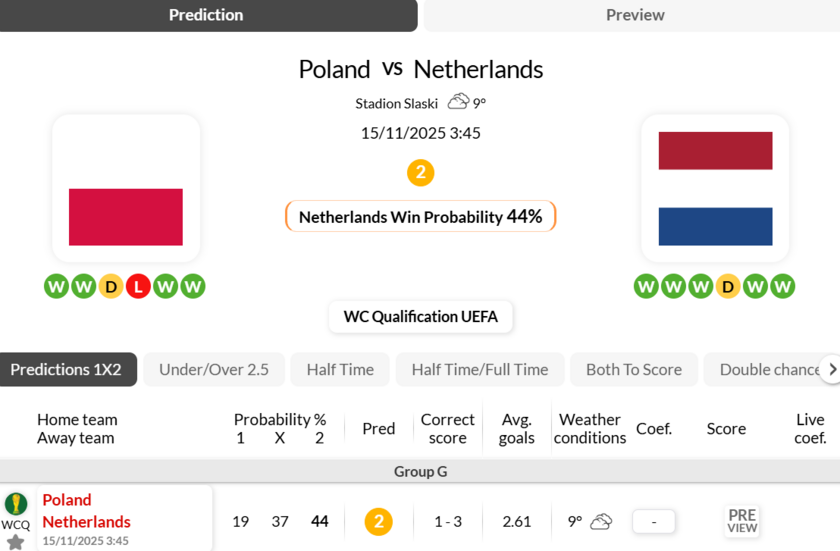Click the Netherlands flag image
Image resolution: width=840 pixels, height=551 pixels.
pyautogui.click(x=715, y=188)
